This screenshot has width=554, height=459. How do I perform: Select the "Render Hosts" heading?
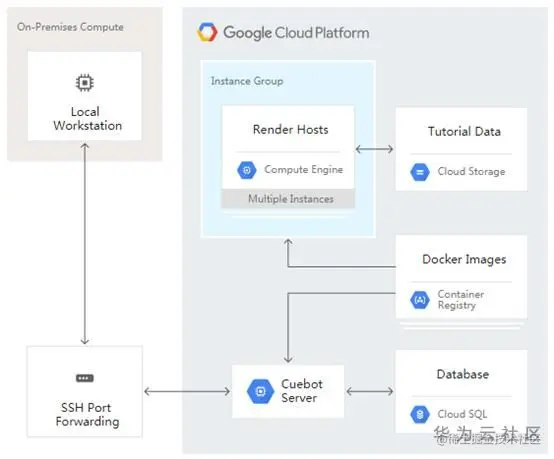pos(290,129)
